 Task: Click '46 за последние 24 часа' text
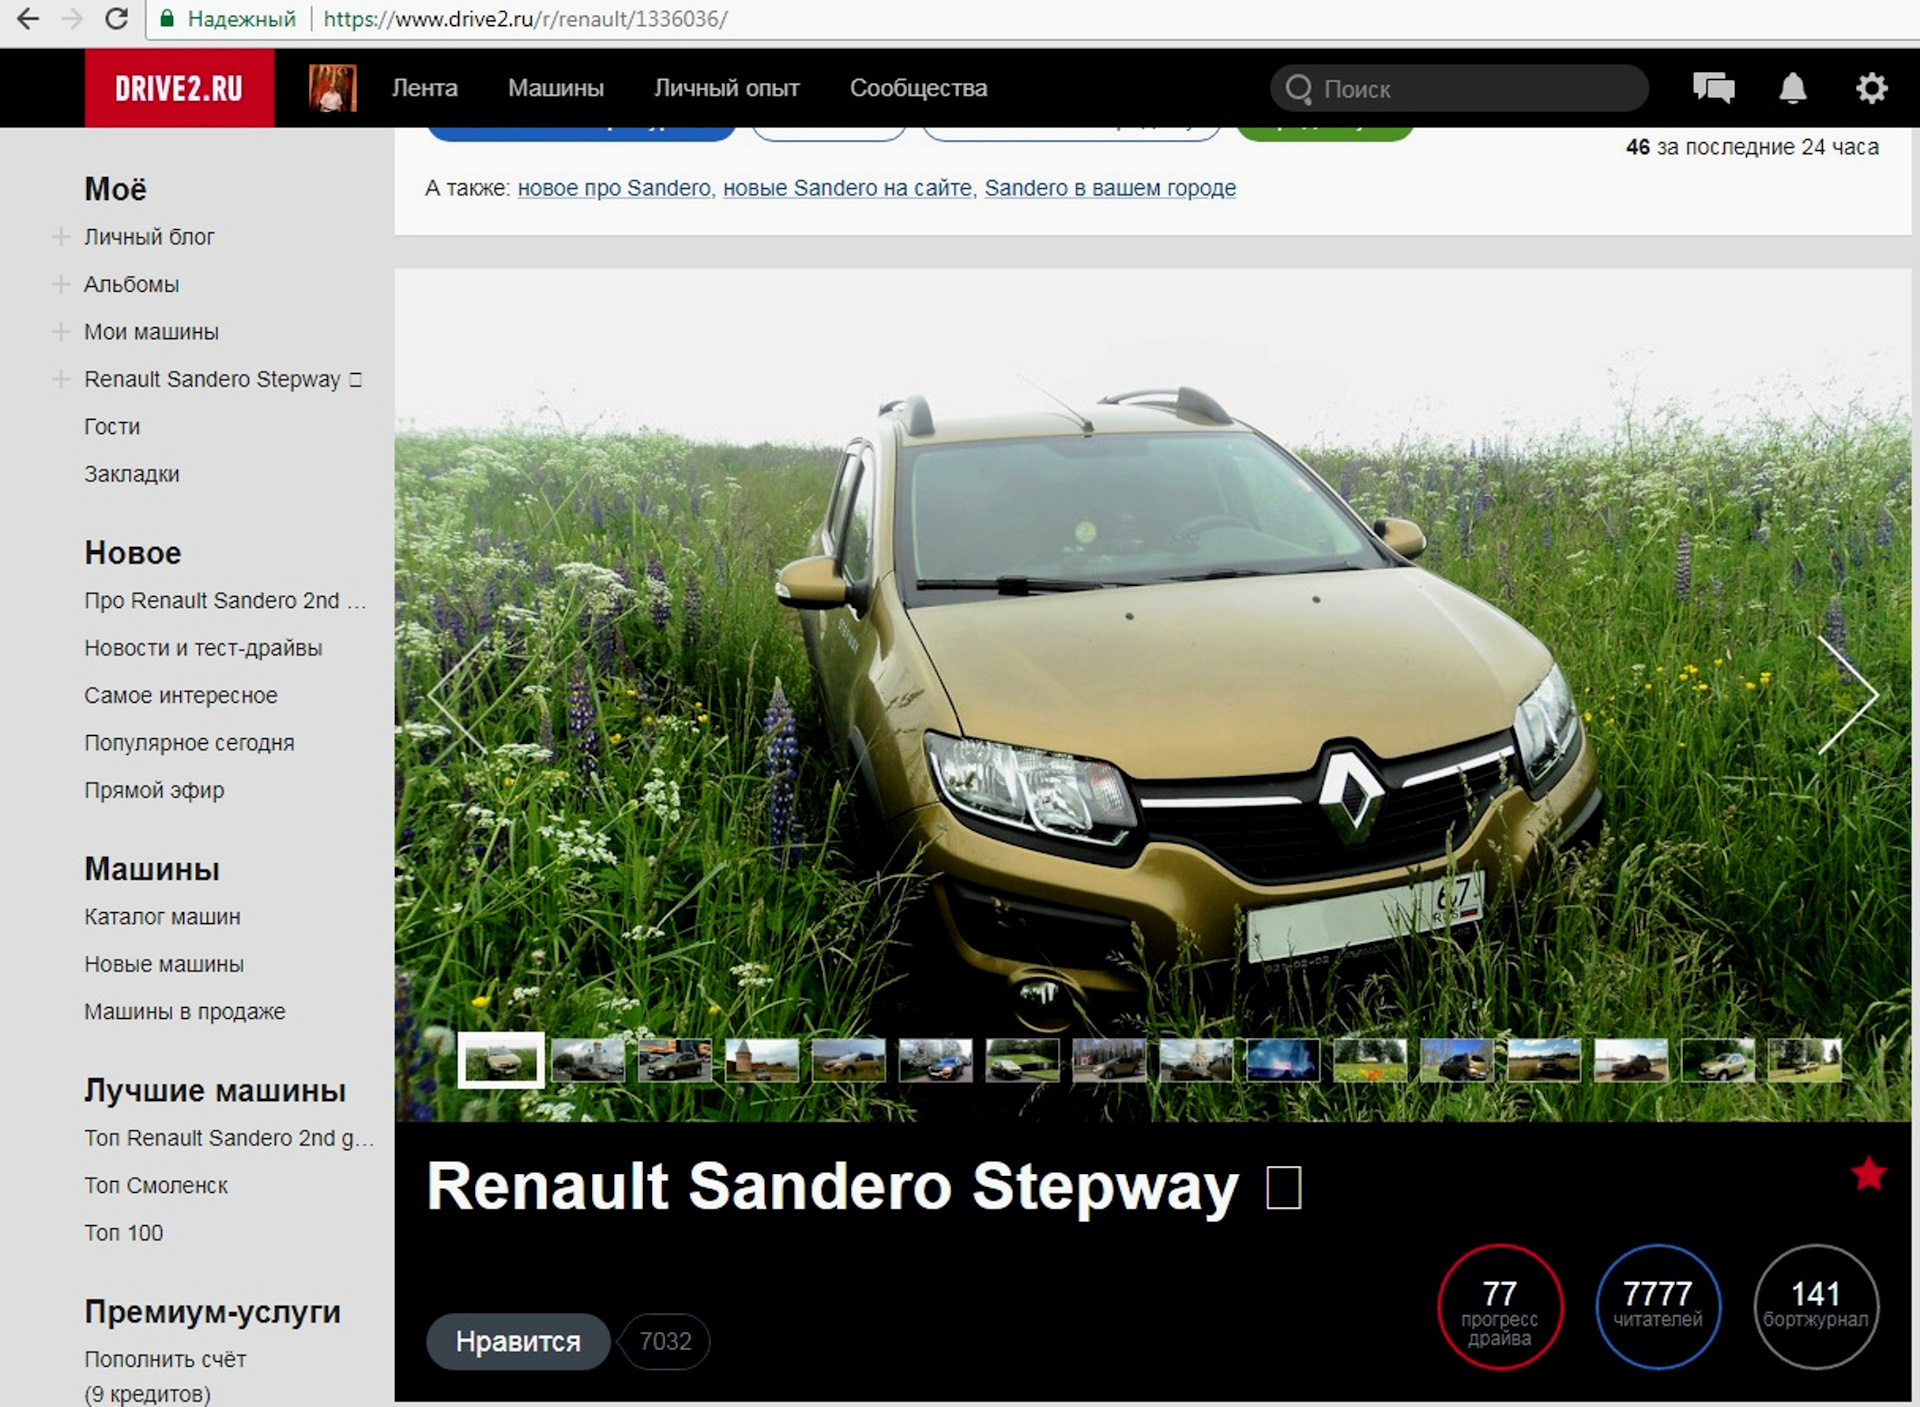click(x=1752, y=147)
